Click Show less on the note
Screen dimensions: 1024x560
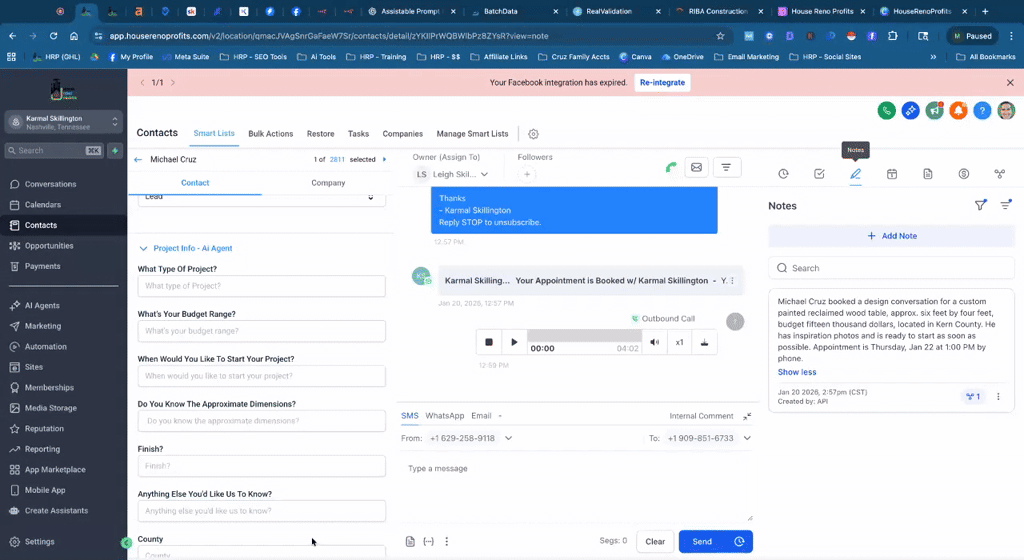coord(797,372)
